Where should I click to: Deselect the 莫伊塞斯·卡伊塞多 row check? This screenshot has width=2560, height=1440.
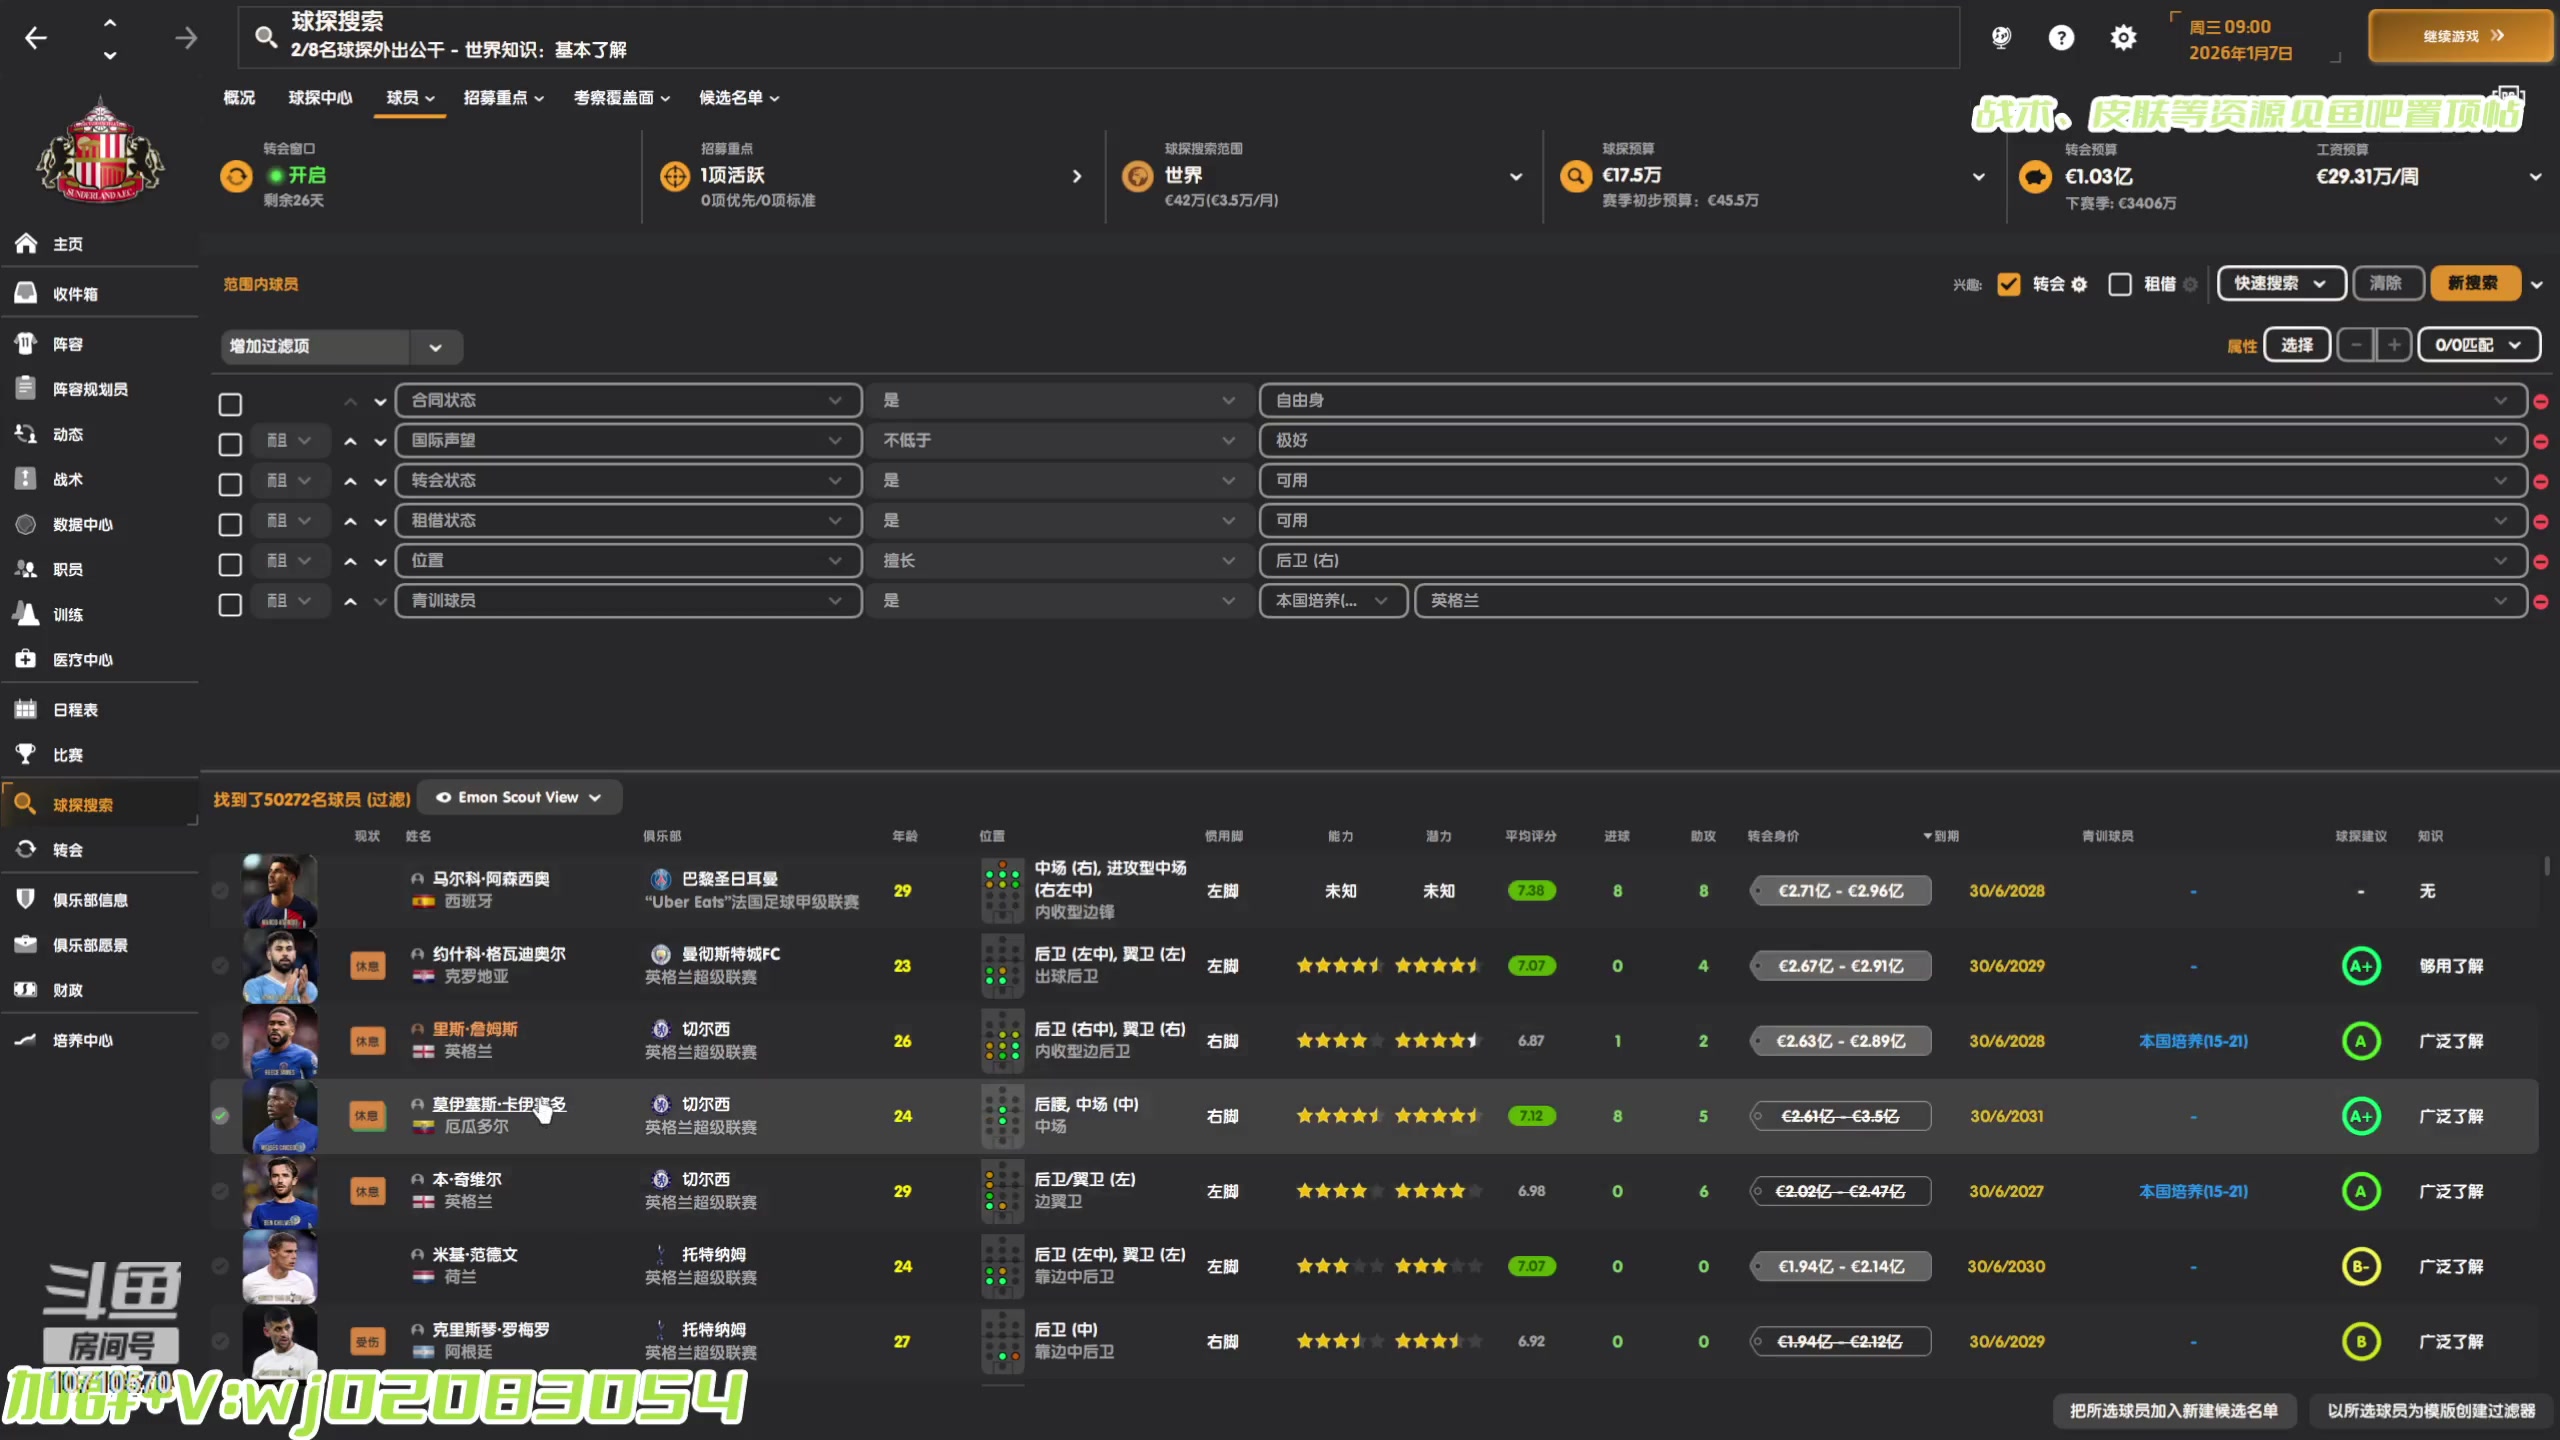coord(220,1115)
